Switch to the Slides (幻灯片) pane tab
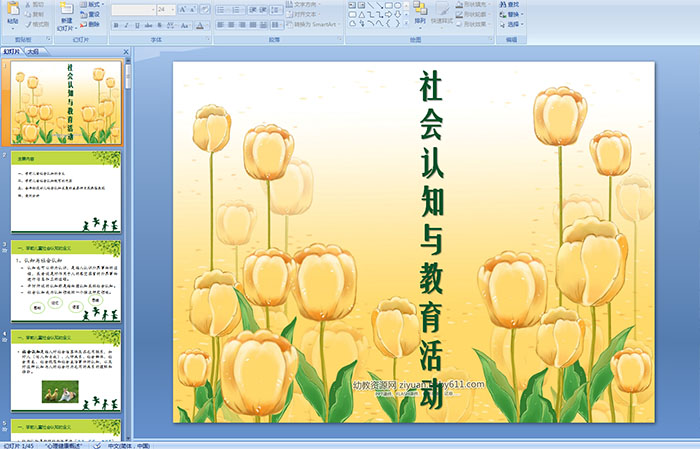This screenshot has width=700, height=449. pos(12,52)
